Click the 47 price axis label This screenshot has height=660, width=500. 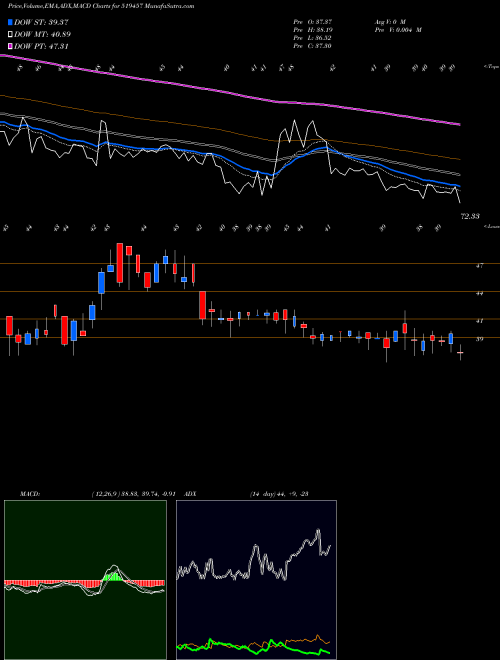(x=479, y=266)
